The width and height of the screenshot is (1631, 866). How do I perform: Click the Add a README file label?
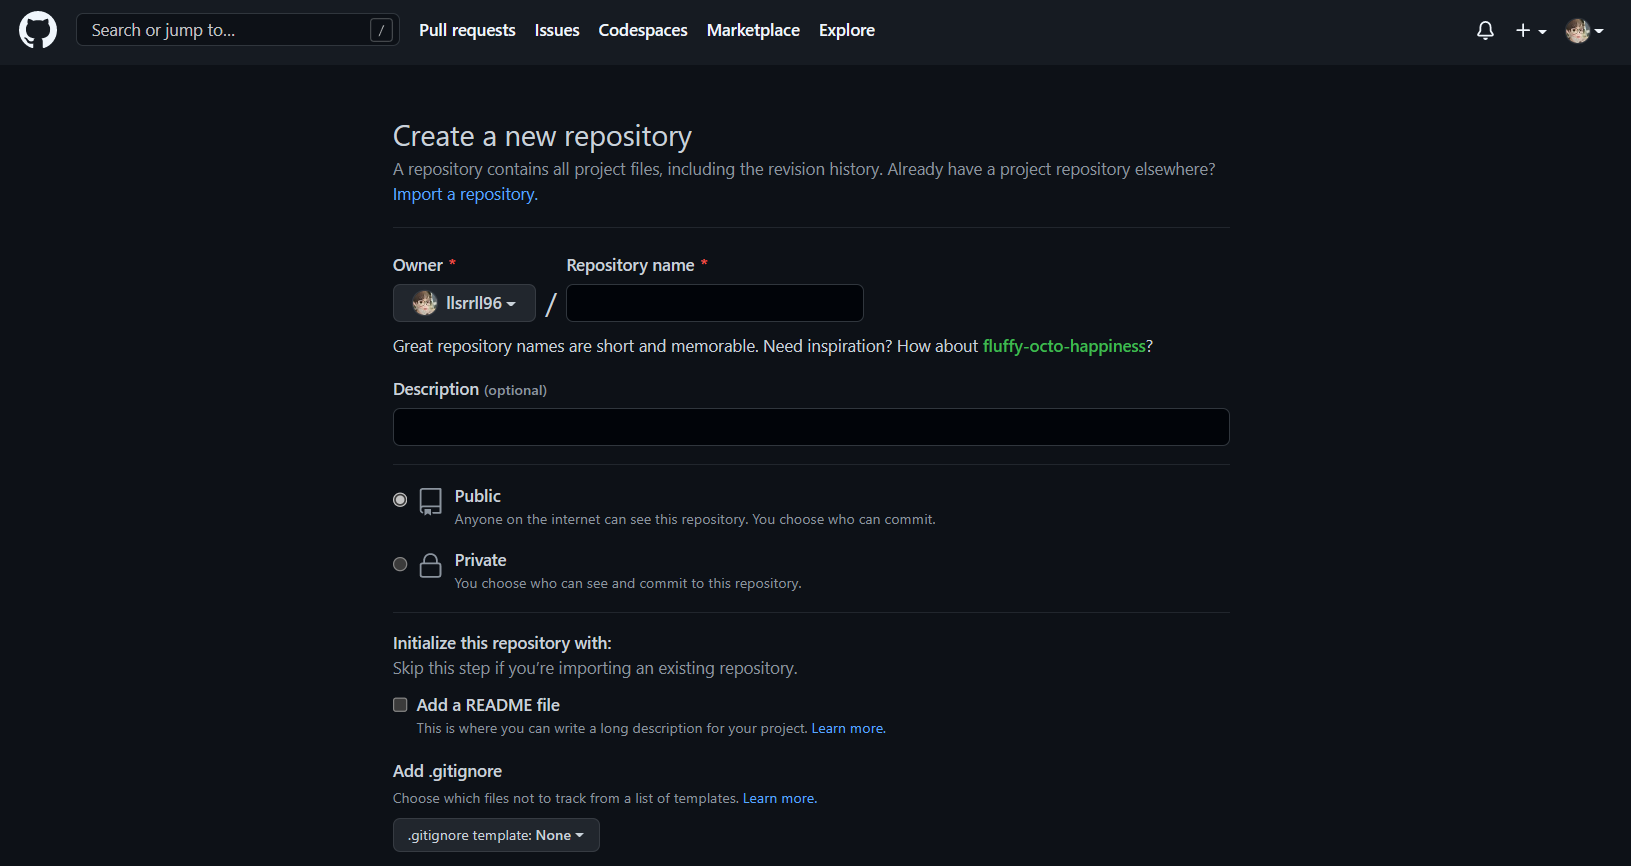coord(488,705)
